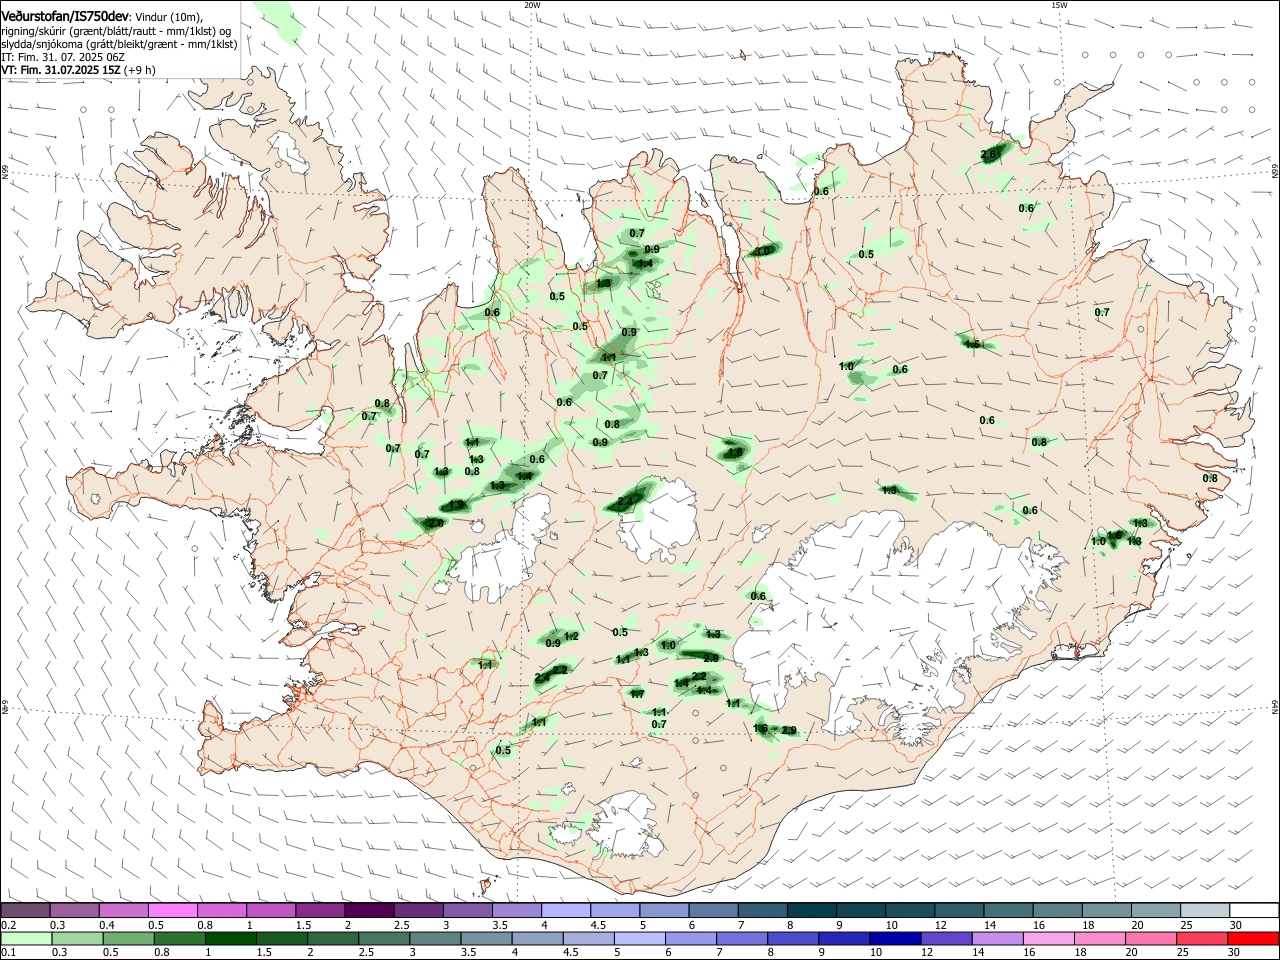Screen dimensions: 1280x960
Task: Click the bright pink 0.5 swatch in upper legend
Action: pyautogui.click(x=173, y=911)
